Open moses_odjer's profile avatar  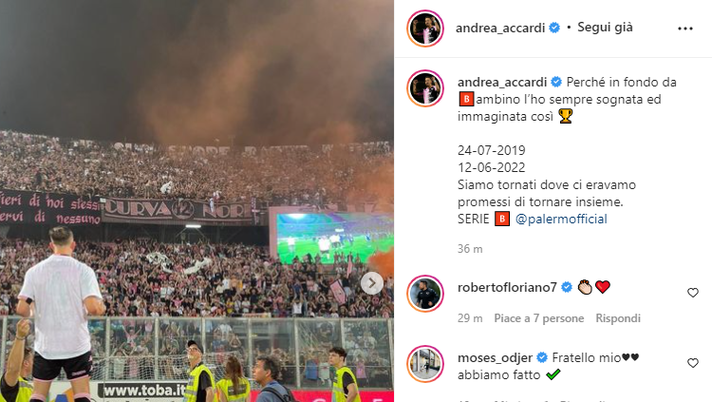tap(425, 364)
